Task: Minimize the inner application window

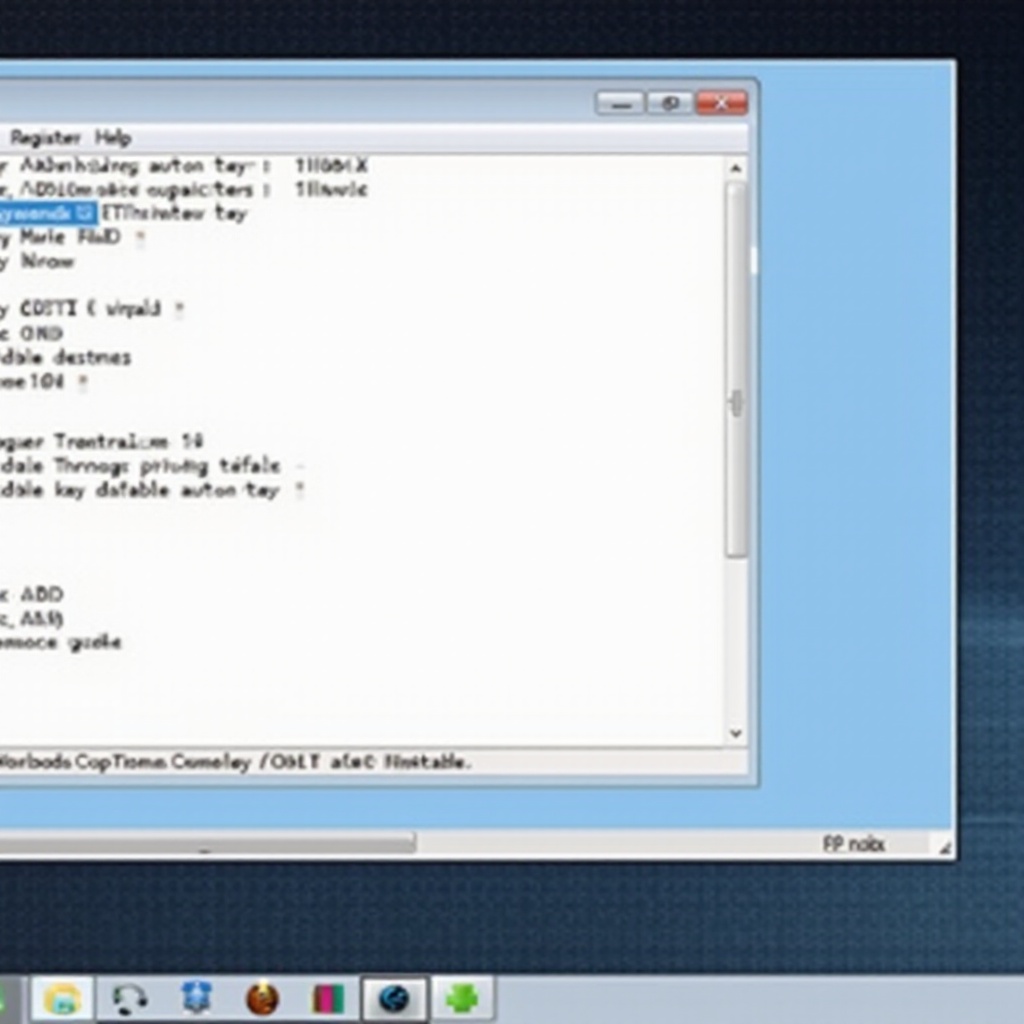Action: [x=619, y=103]
